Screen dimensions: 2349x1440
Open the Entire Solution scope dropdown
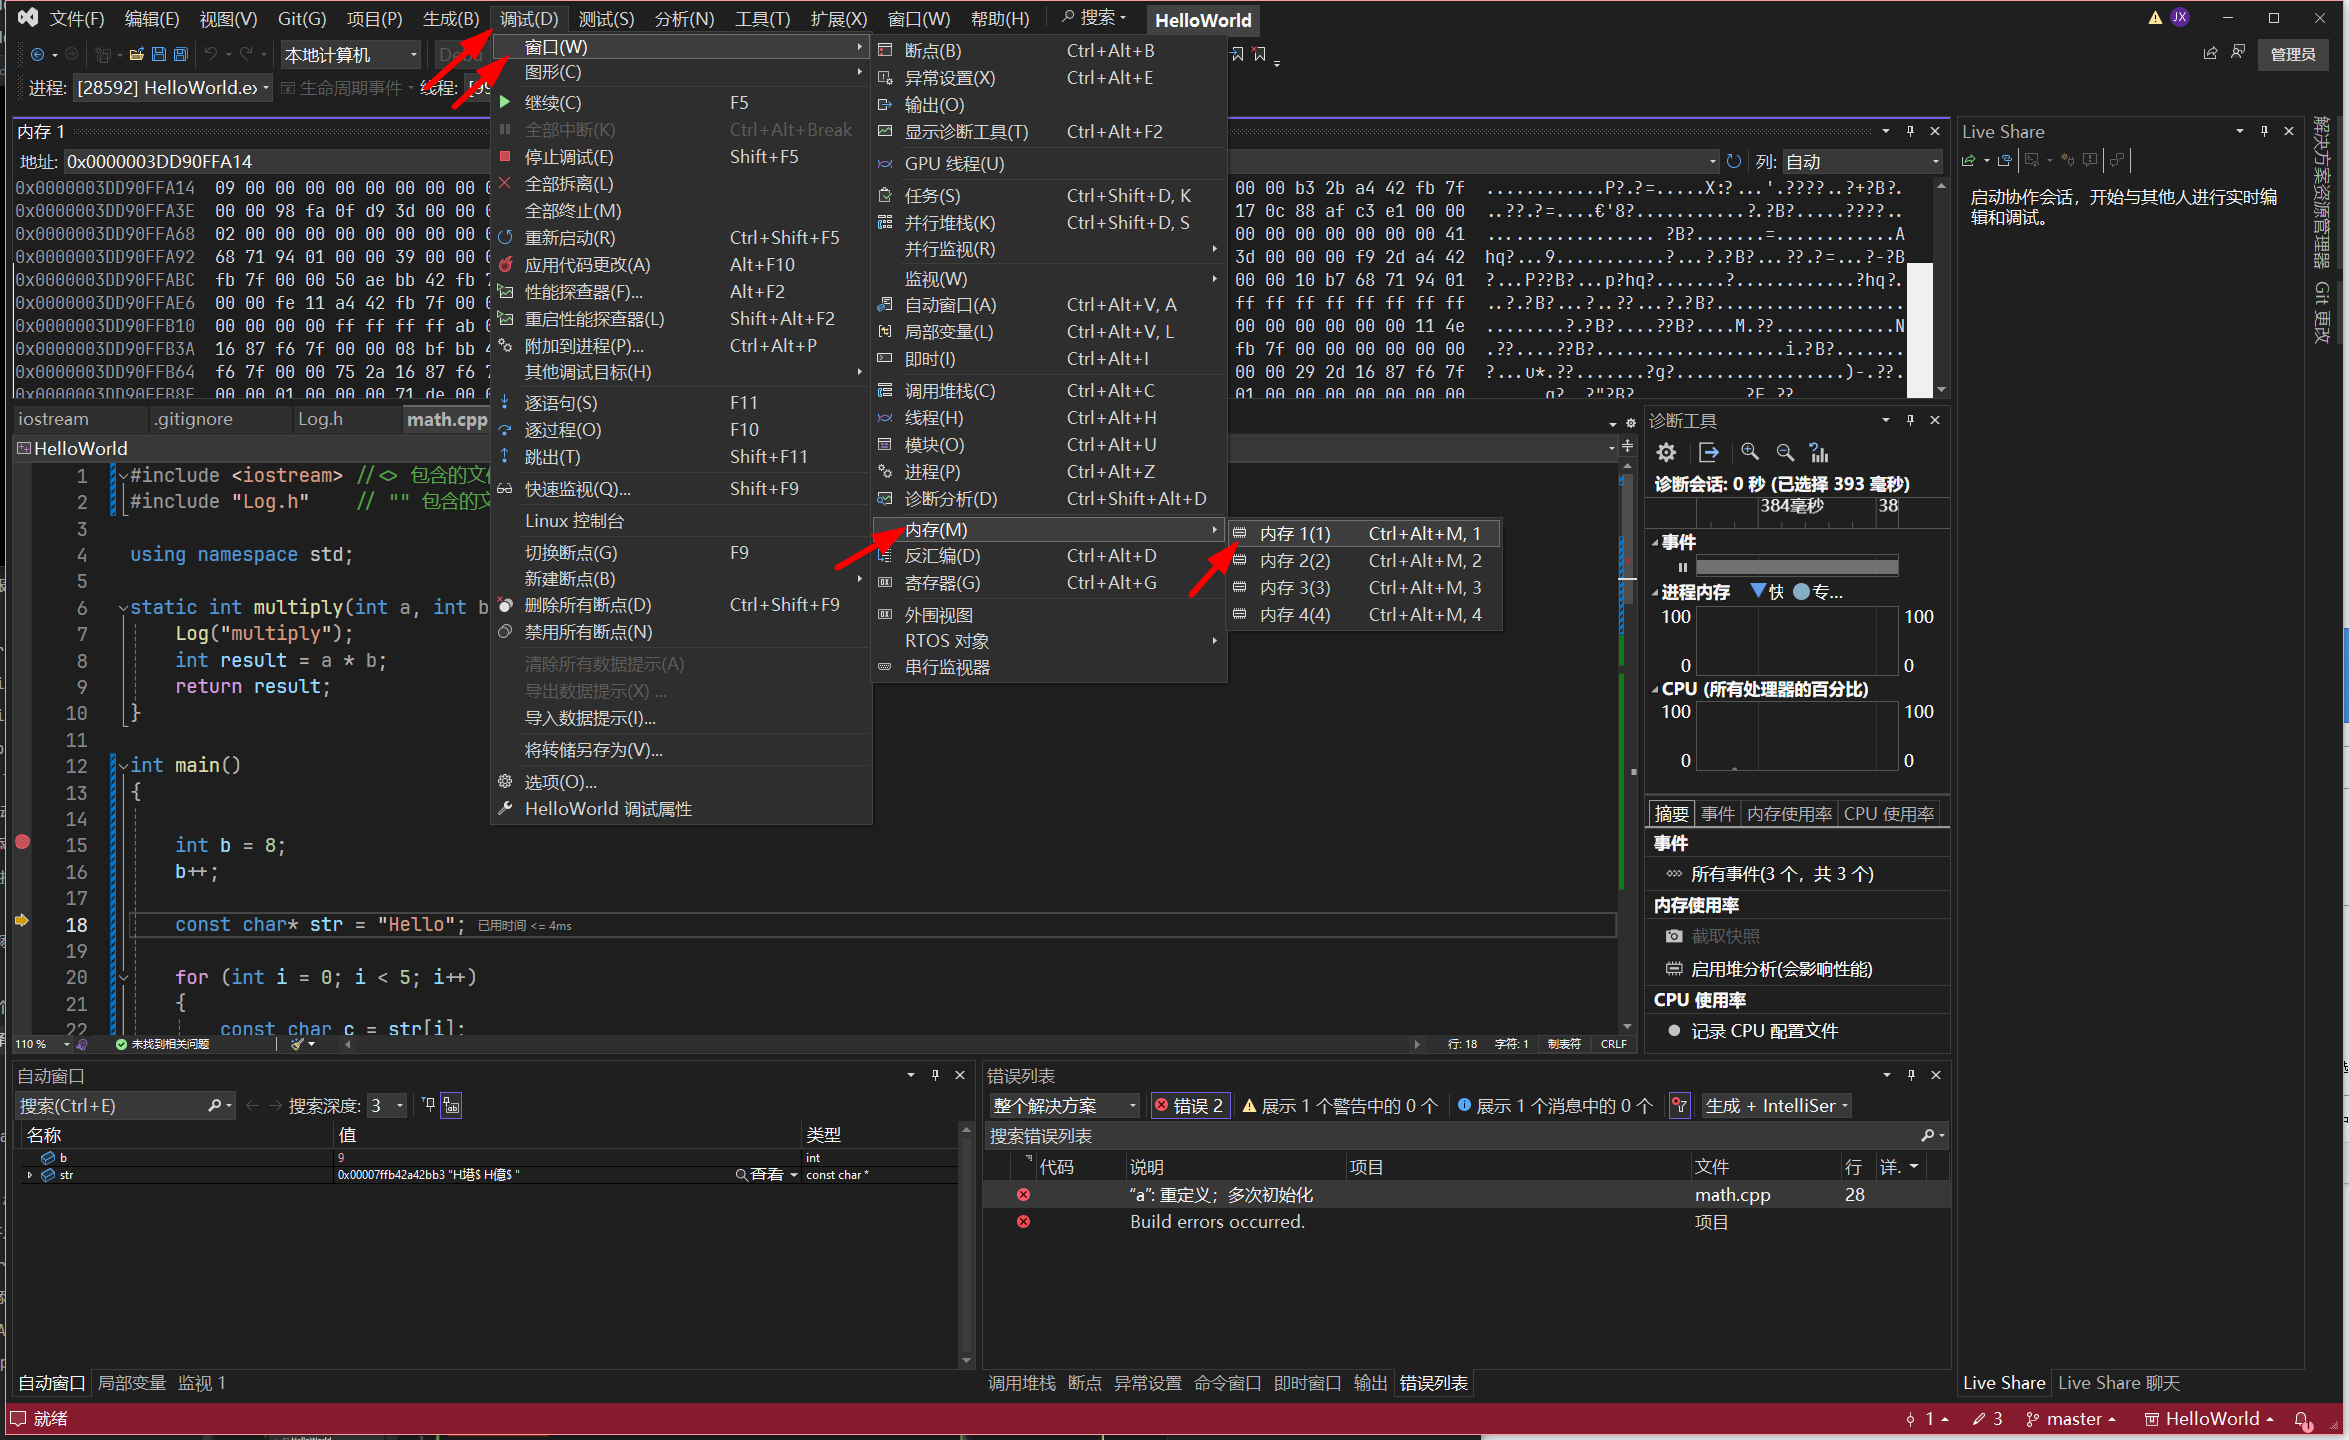point(1064,1105)
